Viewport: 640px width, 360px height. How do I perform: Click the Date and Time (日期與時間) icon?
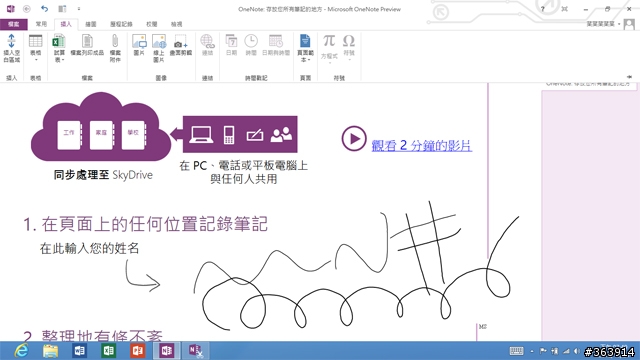276,41
